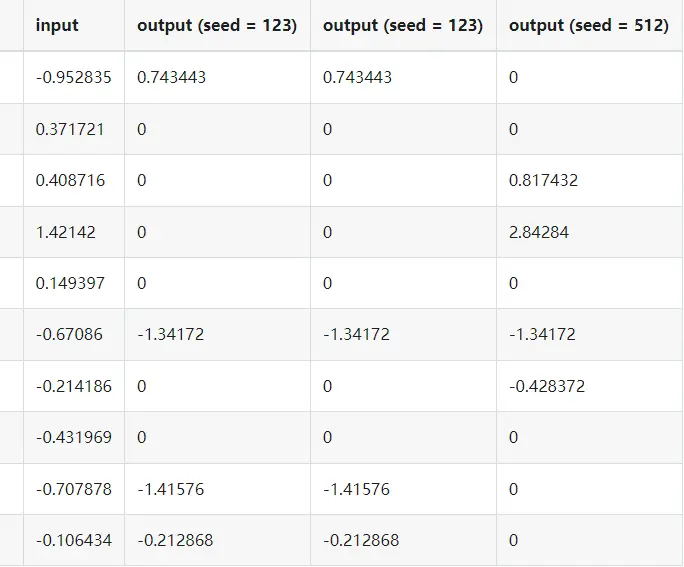Select the "output (seed = 512)" column header

[588, 26]
